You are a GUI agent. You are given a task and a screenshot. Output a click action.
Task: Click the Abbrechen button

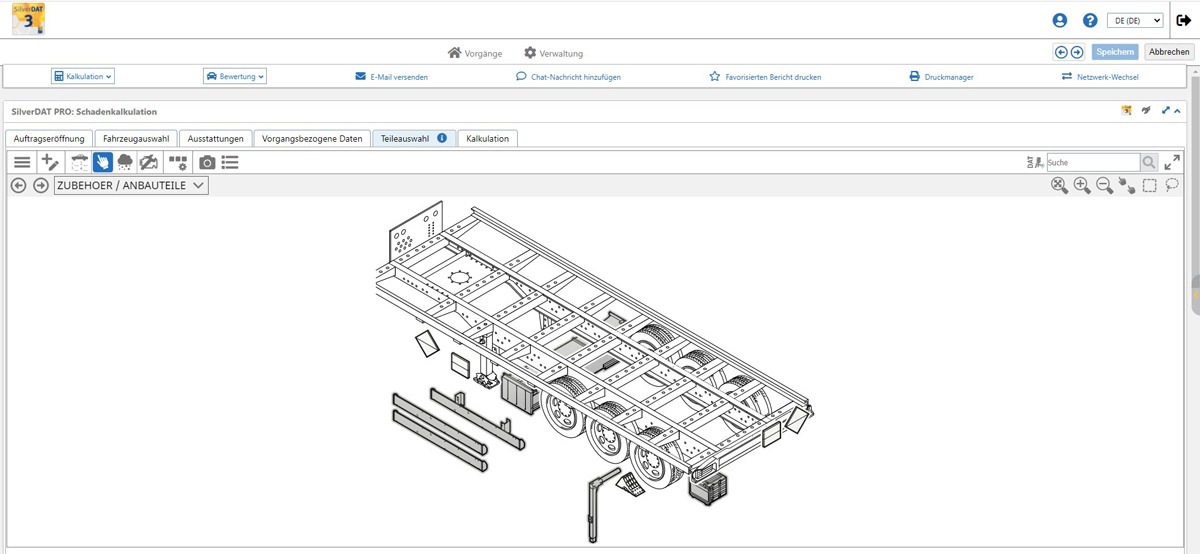point(1168,52)
